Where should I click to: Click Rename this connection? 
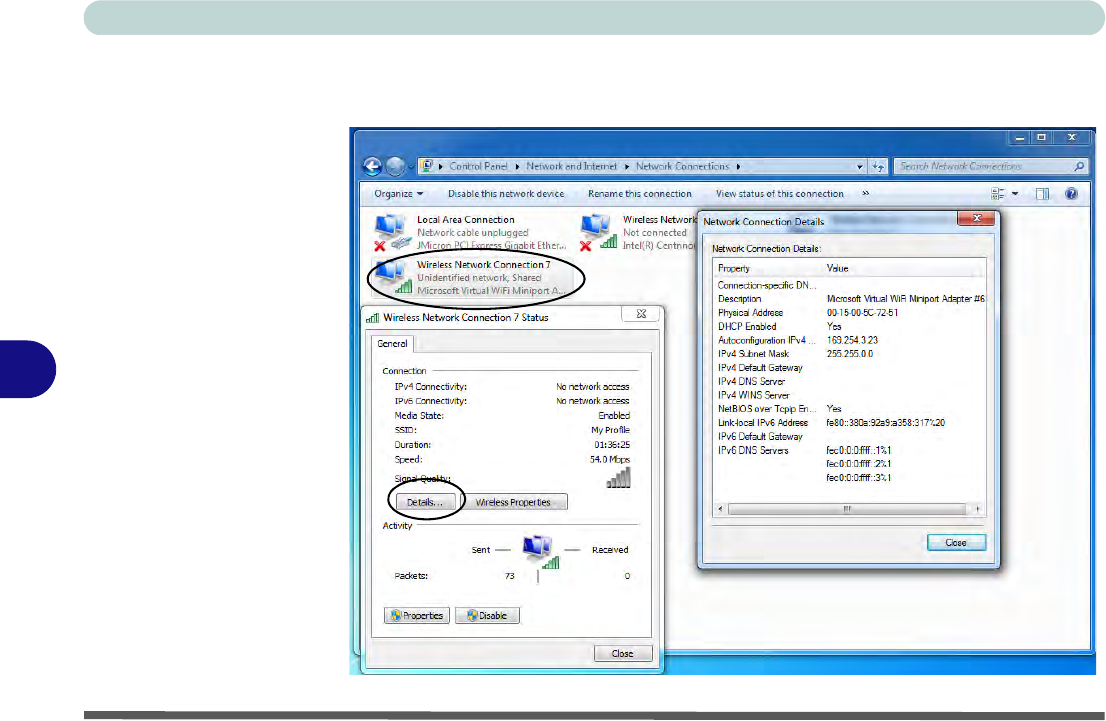639,194
